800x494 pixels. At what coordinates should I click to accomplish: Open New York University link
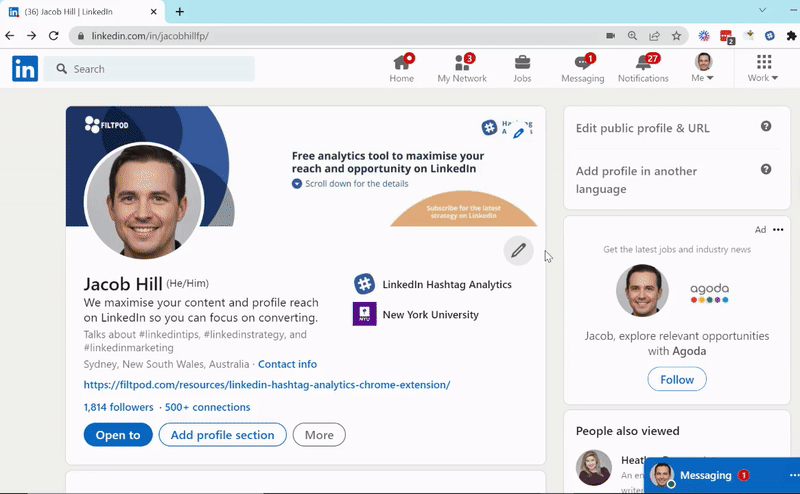(x=416, y=314)
